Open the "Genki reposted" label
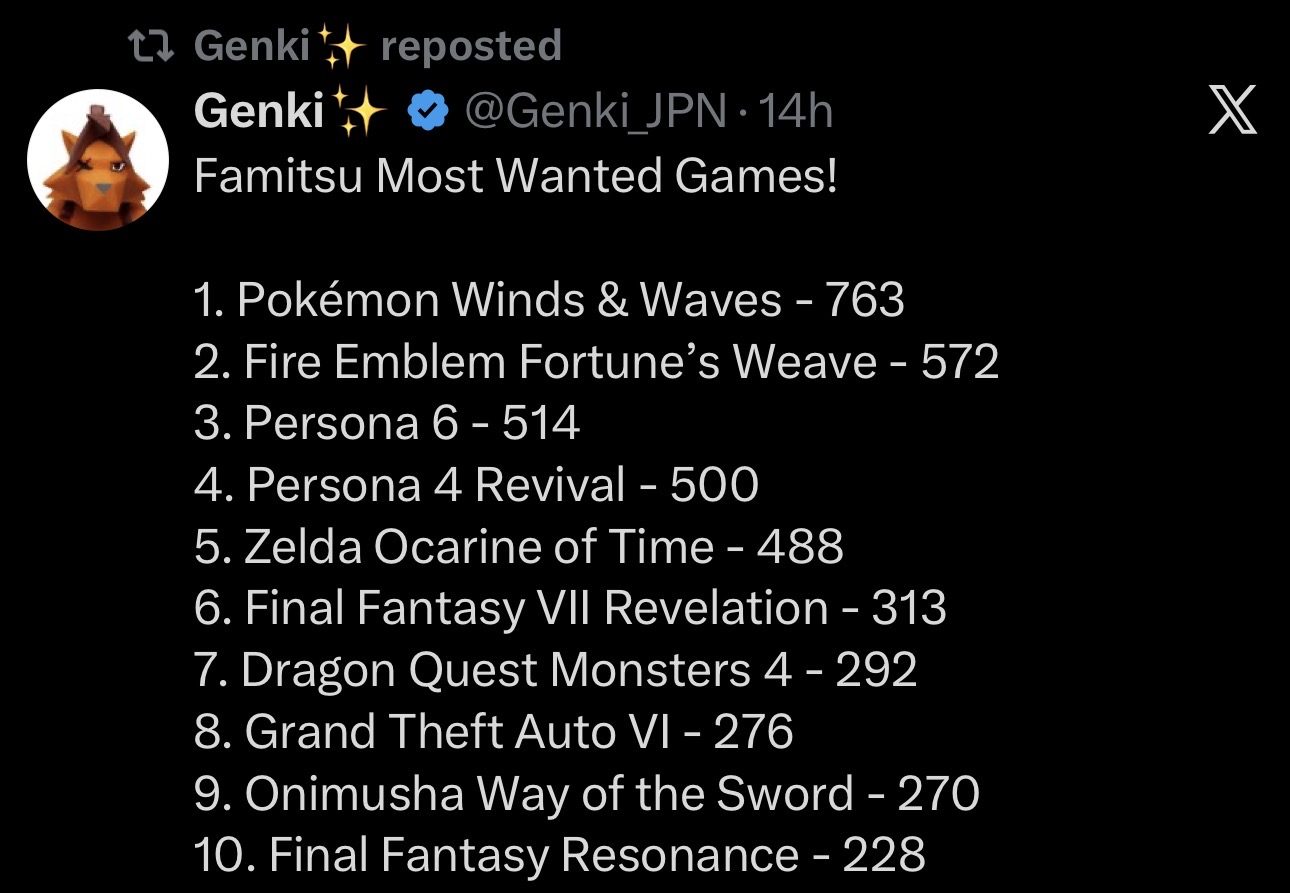The height and width of the screenshot is (893, 1290). pos(378,46)
